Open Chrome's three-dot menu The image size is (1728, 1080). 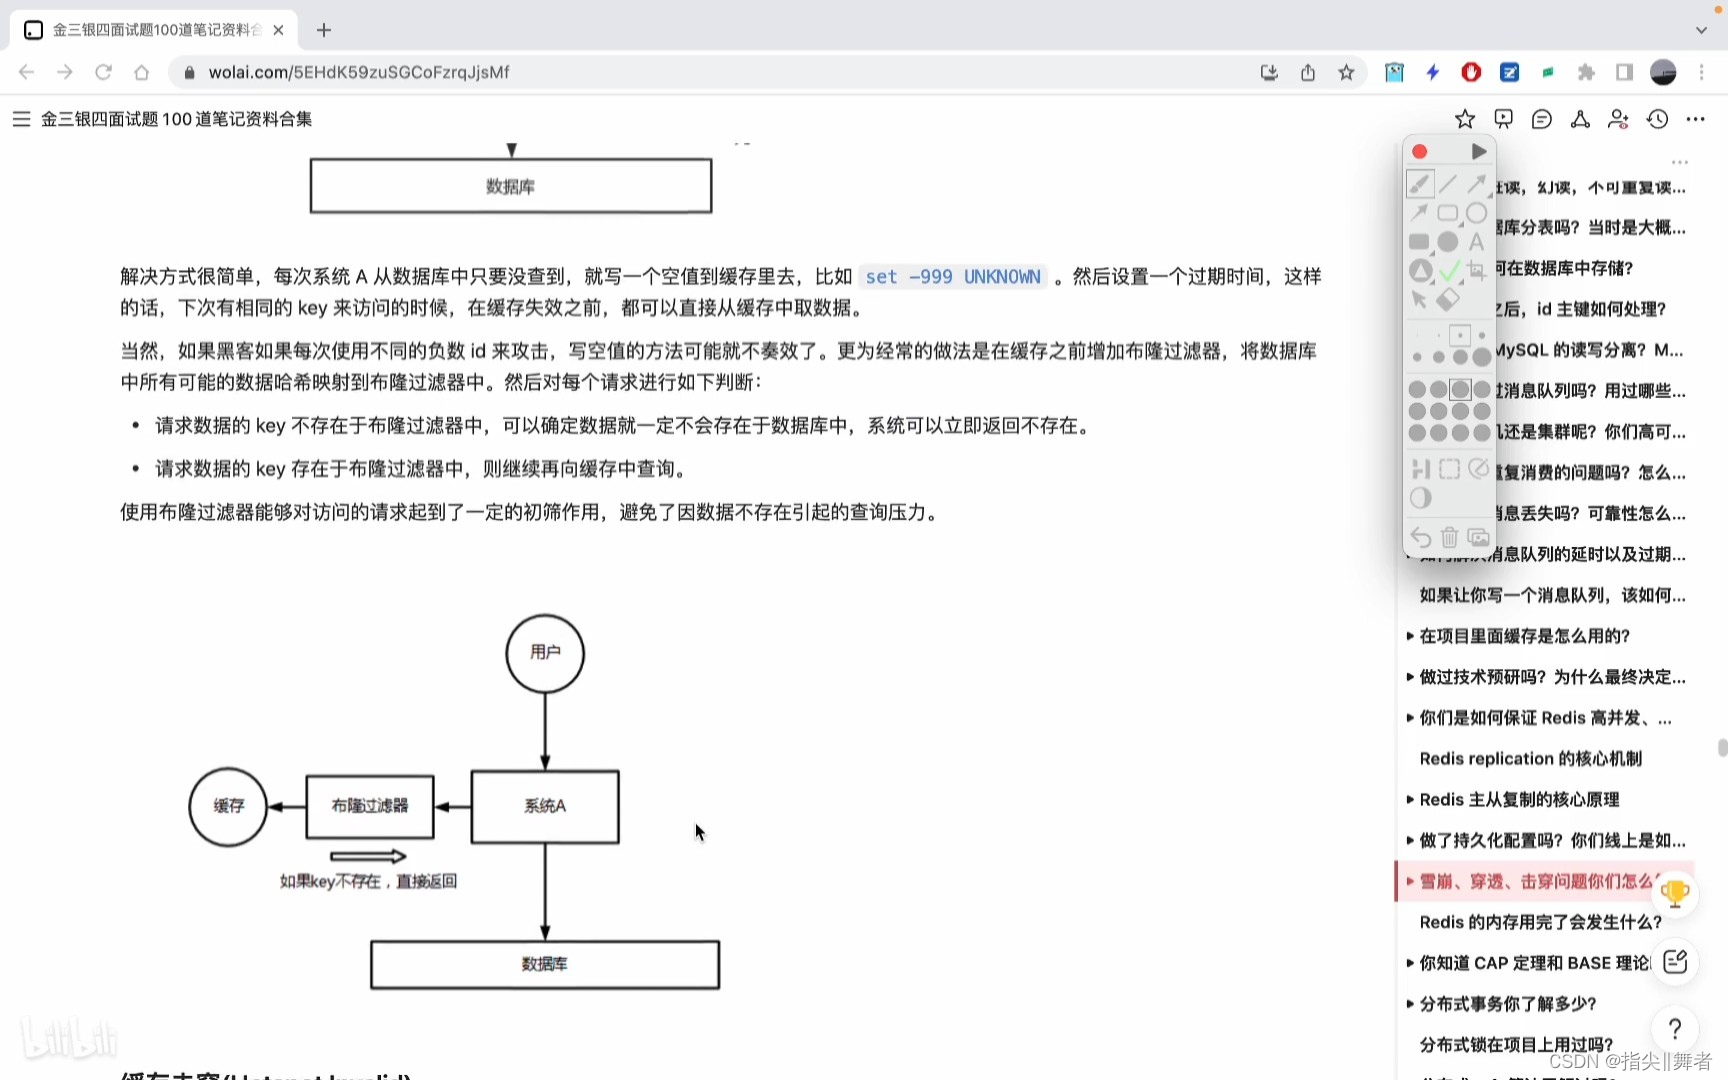[x=1701, y=72]
